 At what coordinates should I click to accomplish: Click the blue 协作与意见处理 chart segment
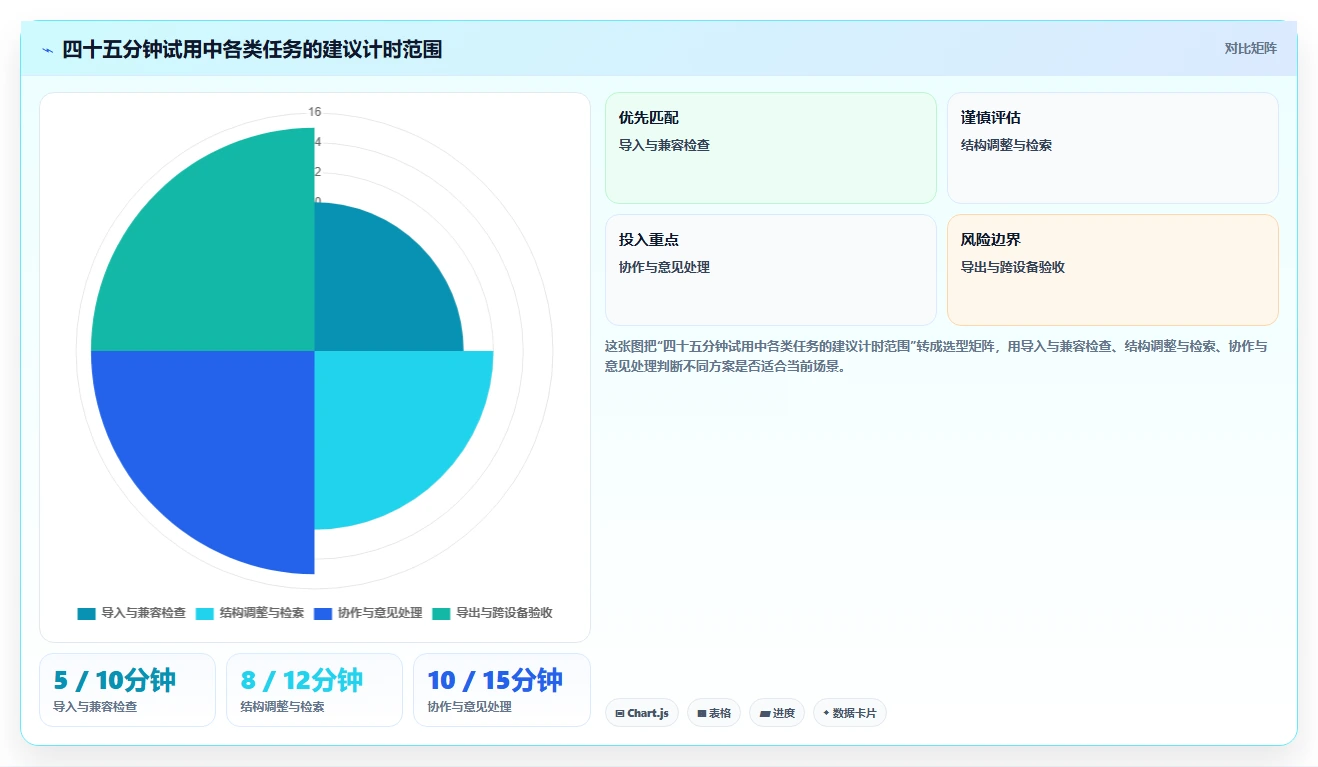tap(220, 445)
